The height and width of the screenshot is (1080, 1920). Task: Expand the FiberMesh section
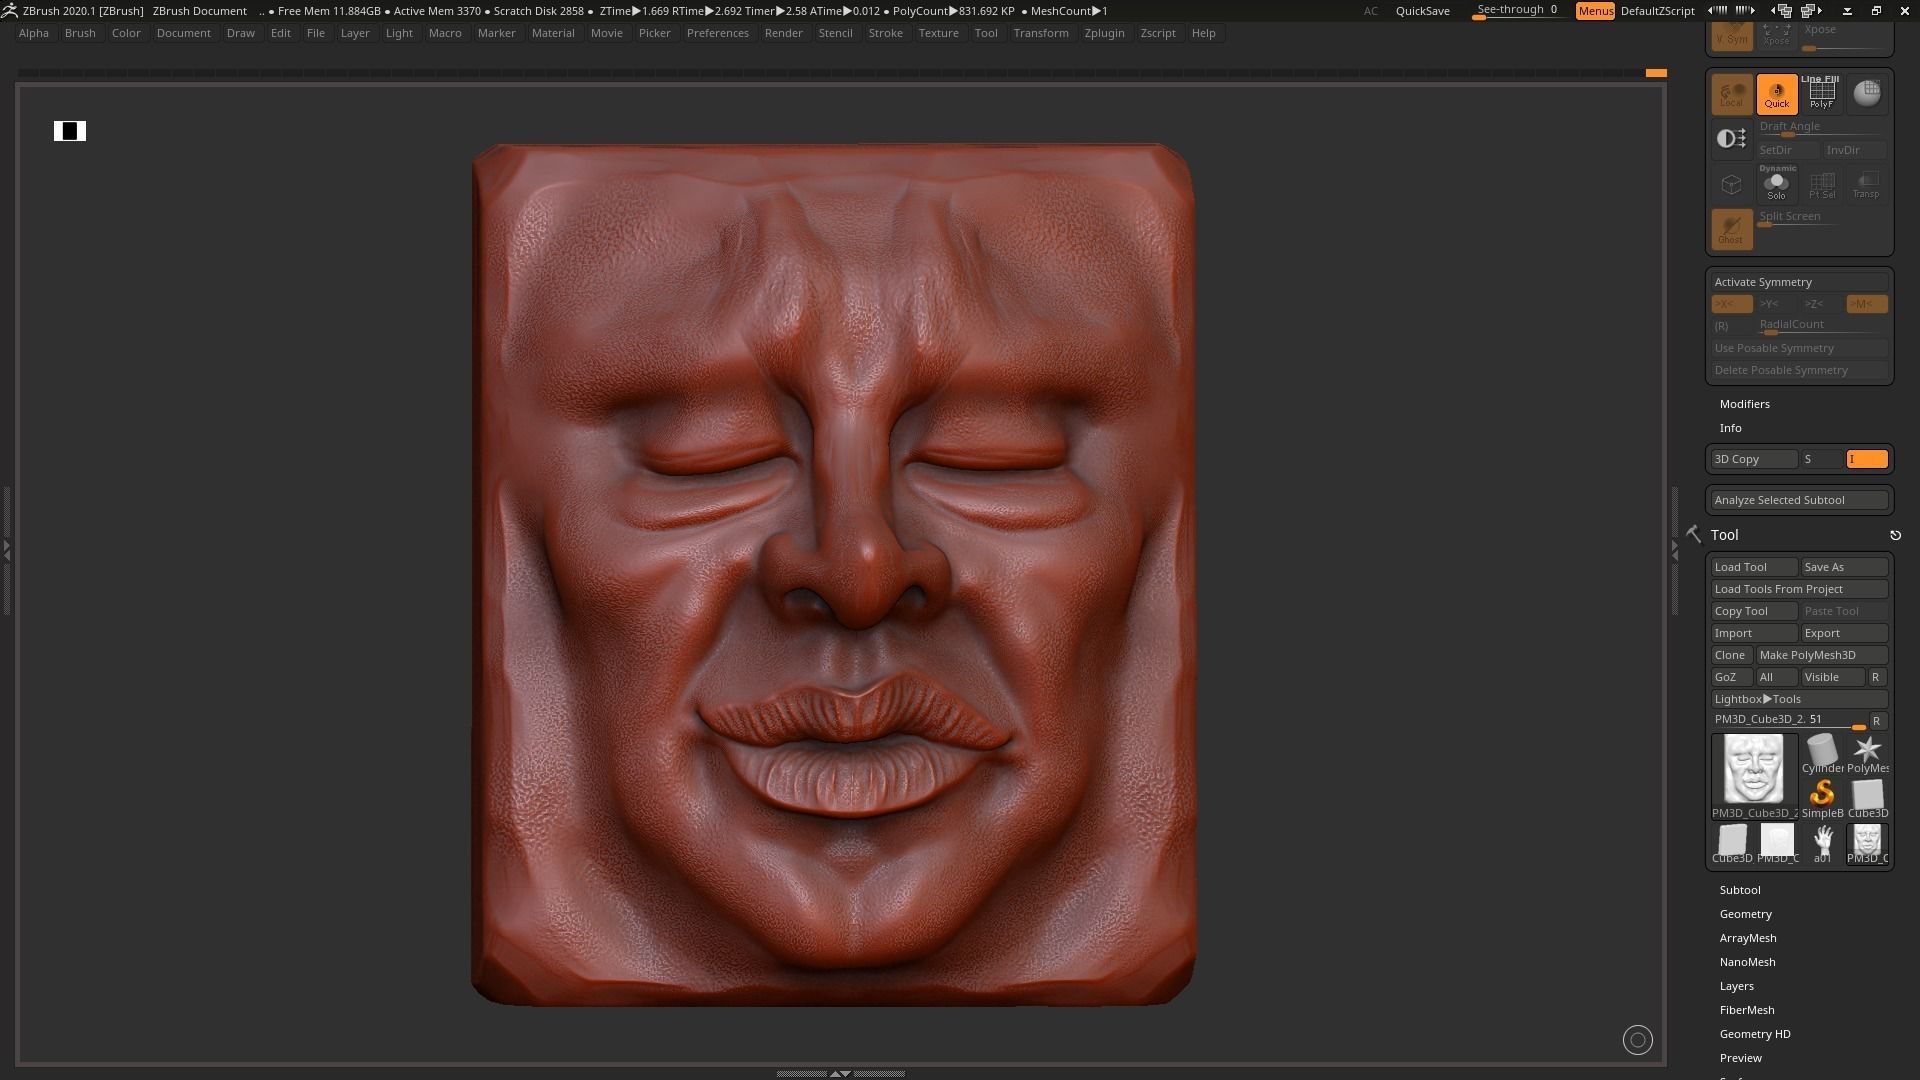(1746, 1010)
